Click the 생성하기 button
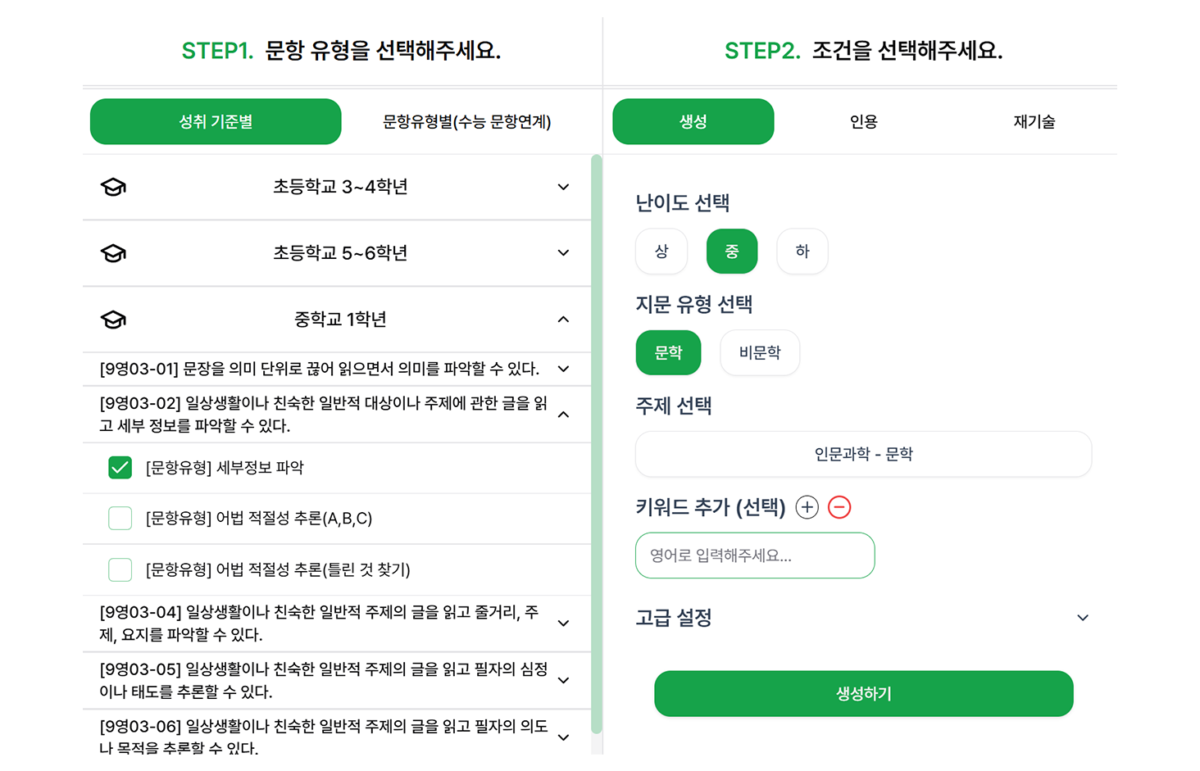This screenshot has height=771, width=1200. 863,692
